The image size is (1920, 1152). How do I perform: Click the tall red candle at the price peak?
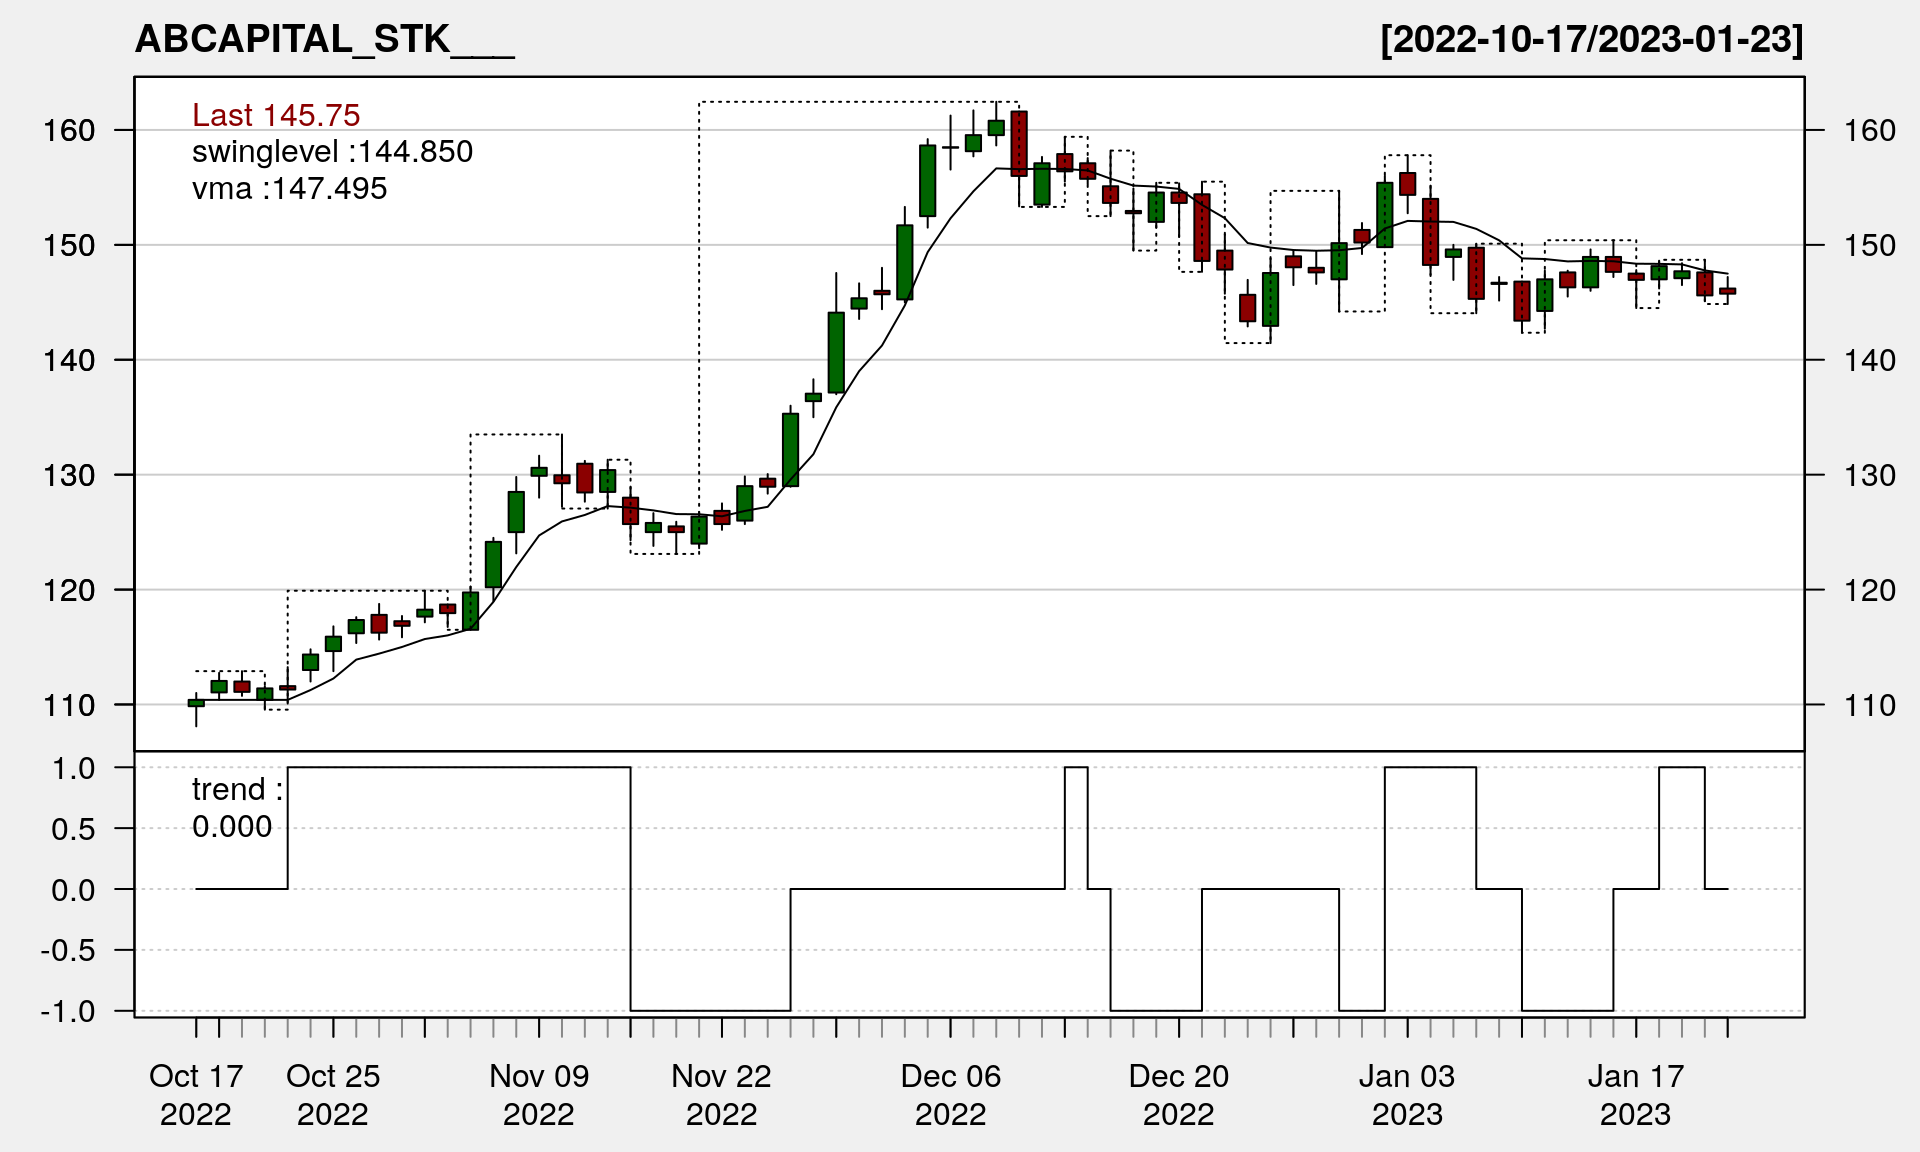pos(1019,144)
